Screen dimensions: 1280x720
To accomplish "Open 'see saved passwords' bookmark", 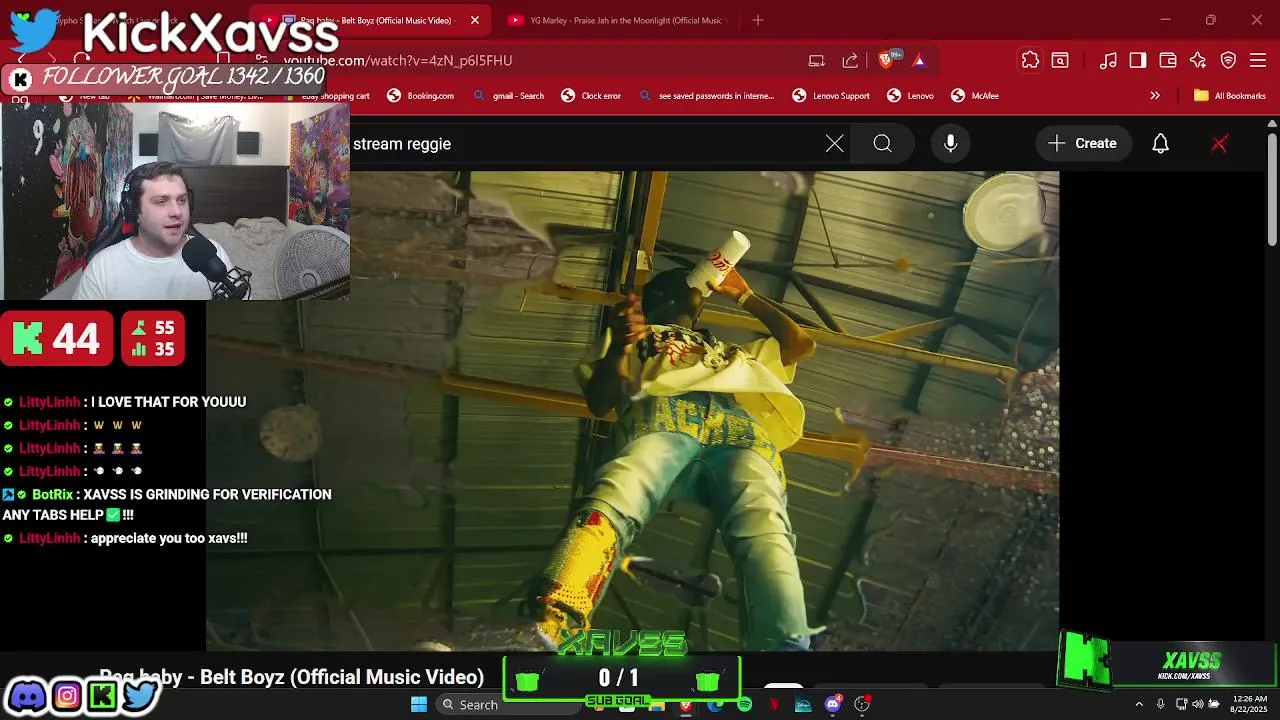I will coord(706,96).
